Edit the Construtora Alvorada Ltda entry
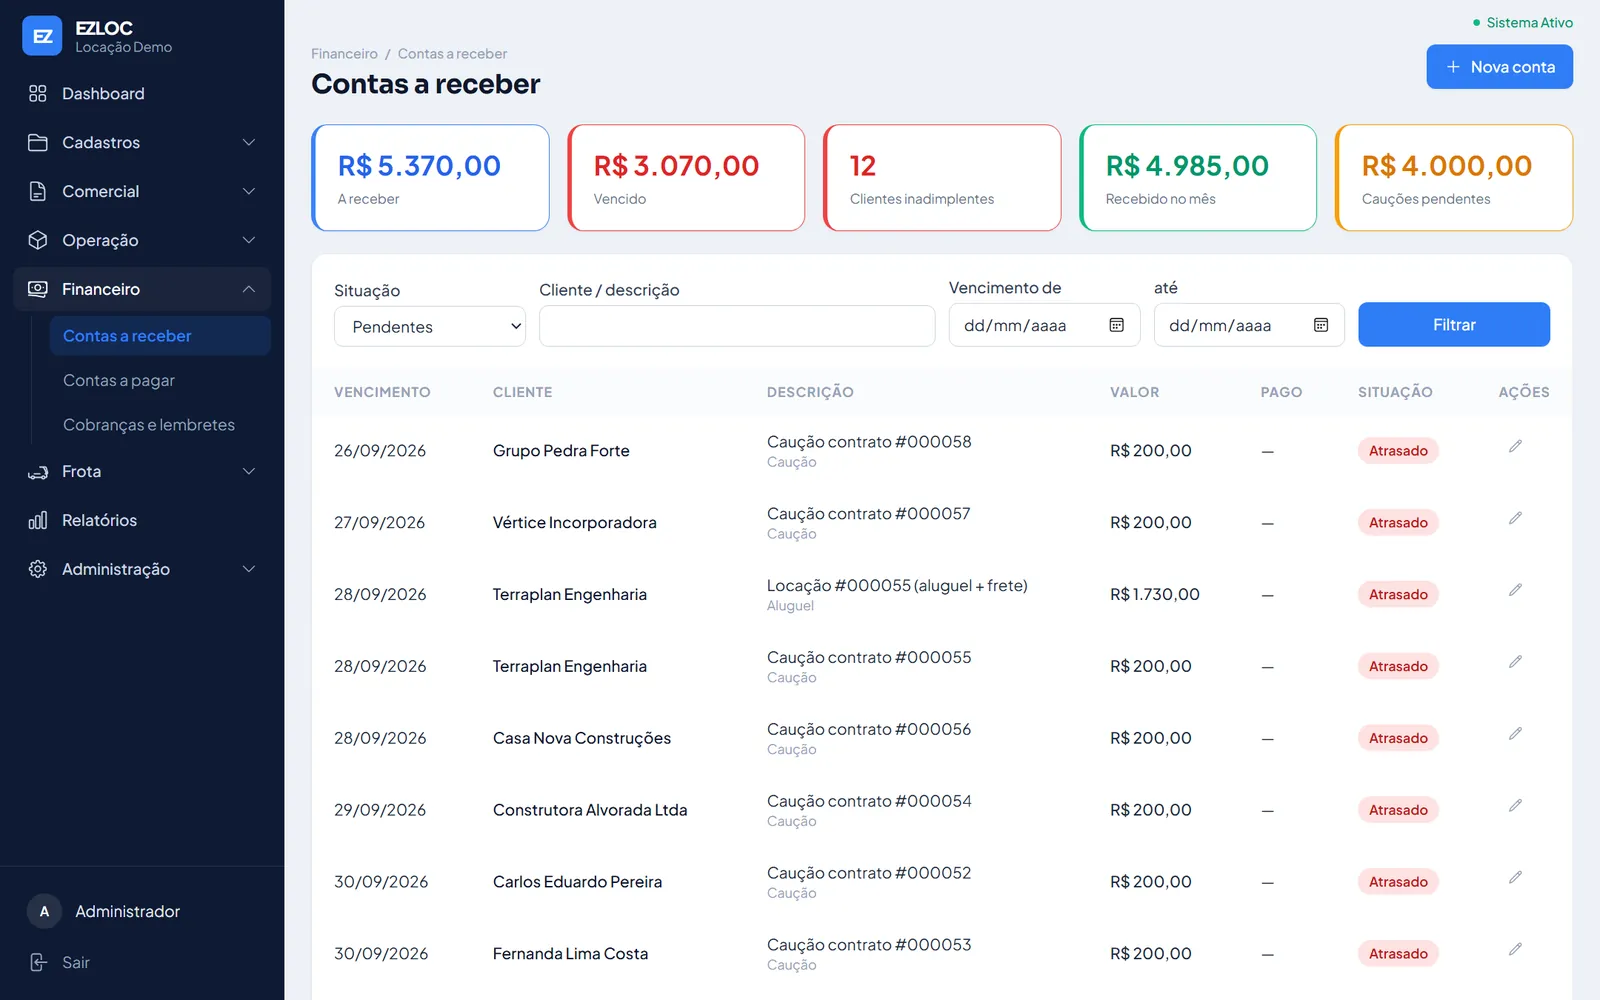 (1515, 805)
